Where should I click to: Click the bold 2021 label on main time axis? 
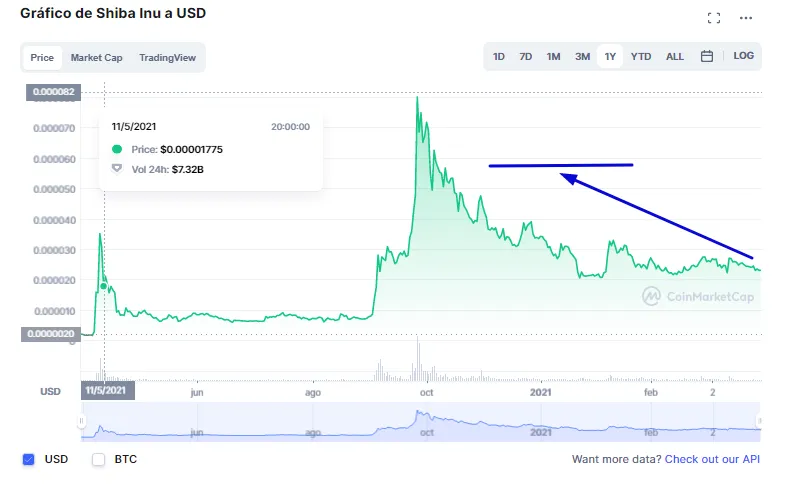point(540,392)
